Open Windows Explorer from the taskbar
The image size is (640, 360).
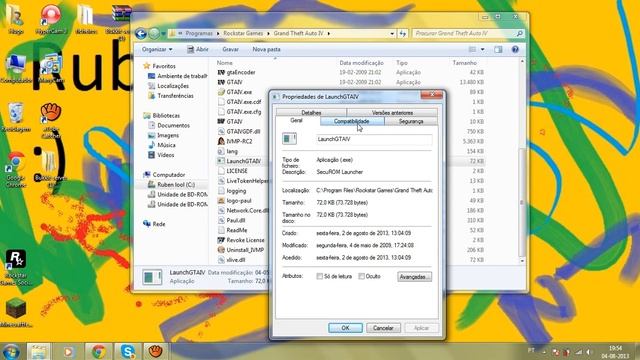pos(39,351)
